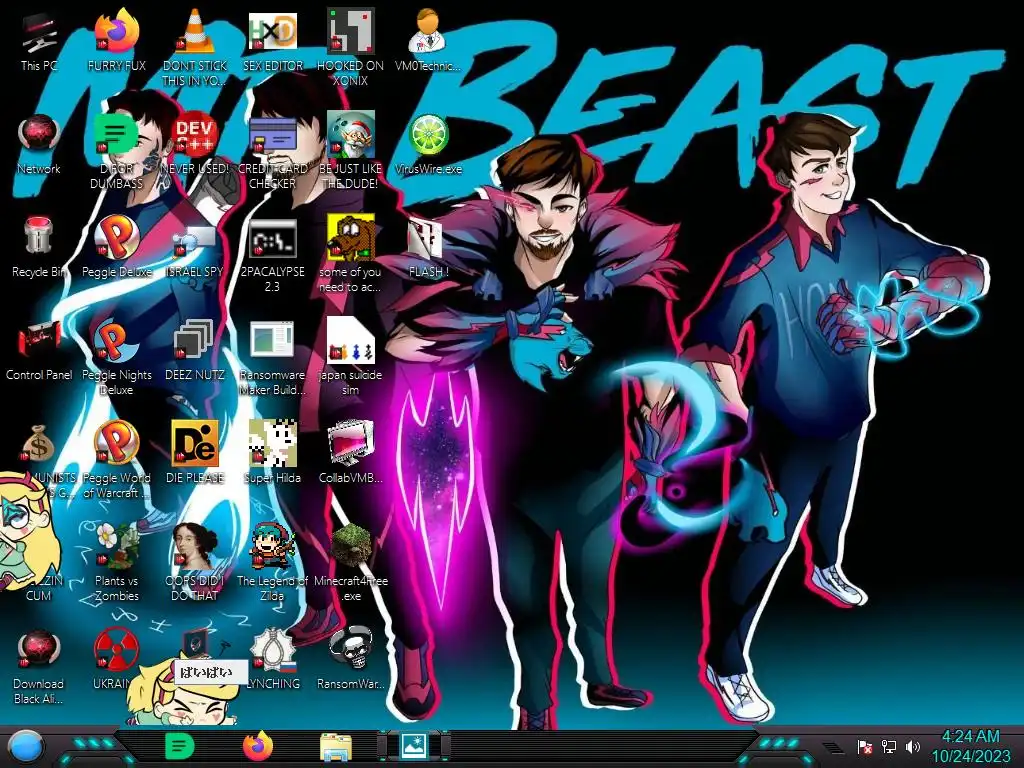Select the VirusWire.exe lime icon
This screenshot has width=1024, height=768.
(428, 144)
